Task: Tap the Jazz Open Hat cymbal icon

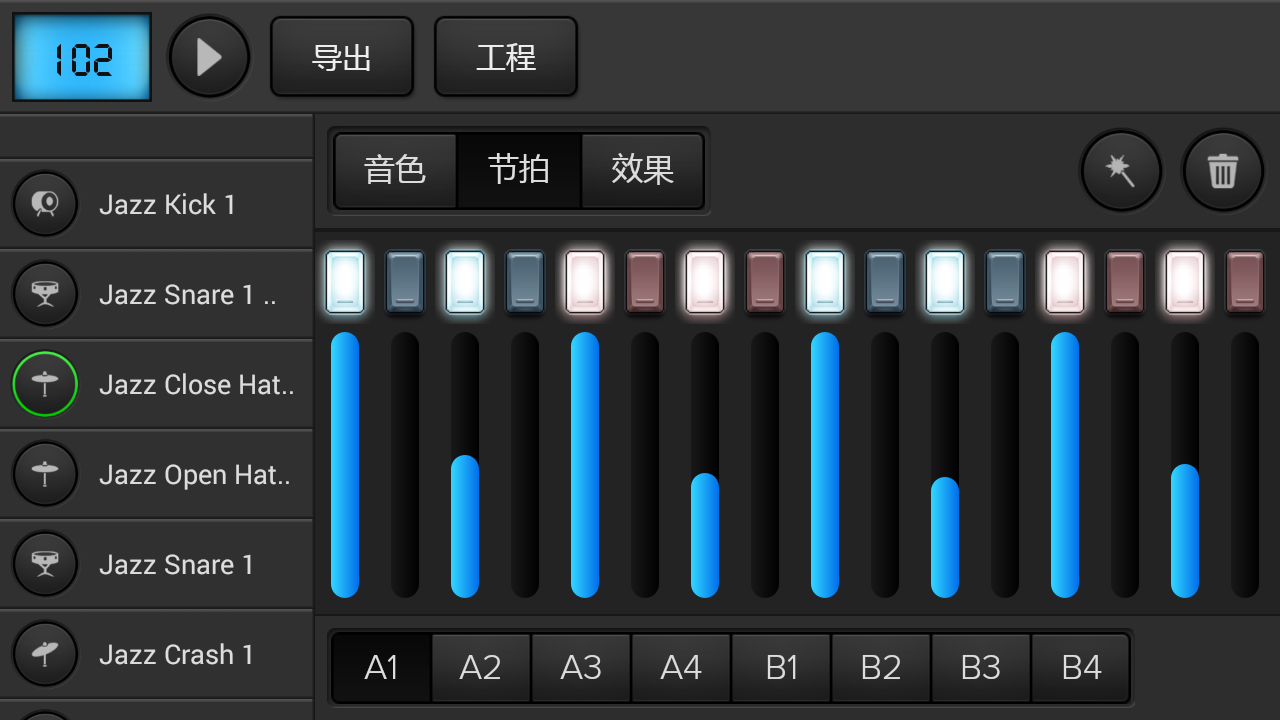Action: (45, 474)
